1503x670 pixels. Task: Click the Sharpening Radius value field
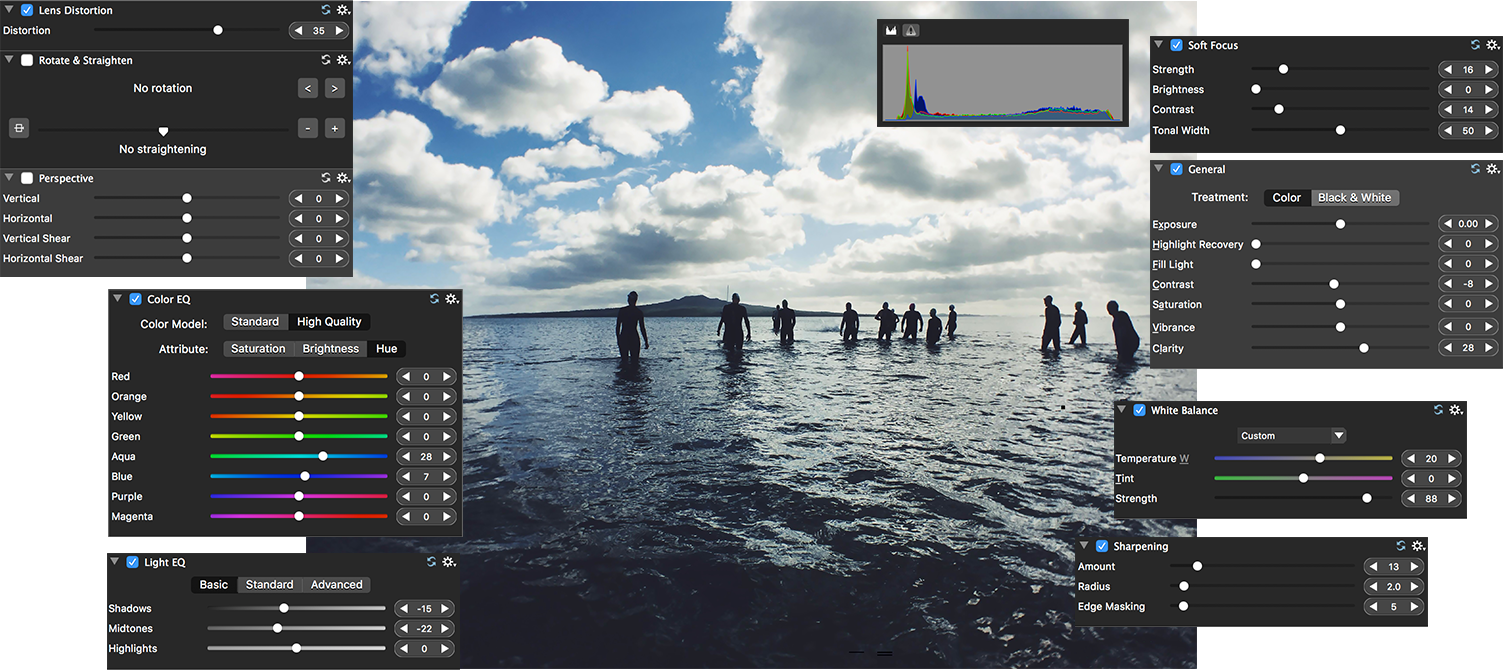pyautogui.click(x=1394, y=587)
